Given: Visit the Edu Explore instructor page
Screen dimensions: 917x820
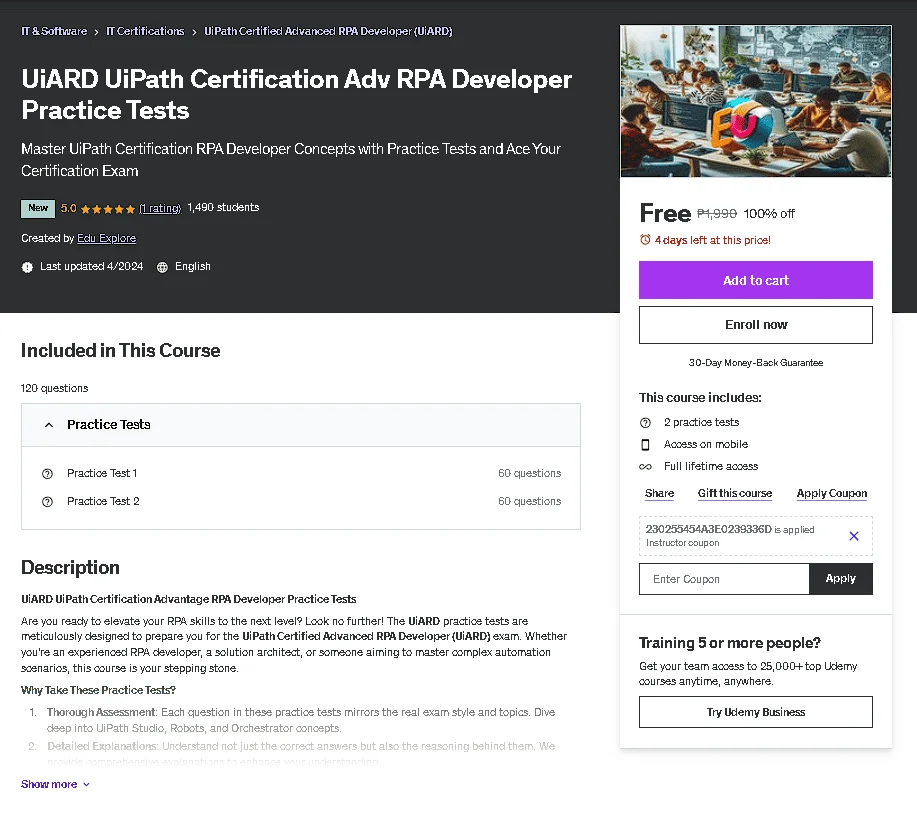Looking at the screenshot, I should click(x=106, y=238).
